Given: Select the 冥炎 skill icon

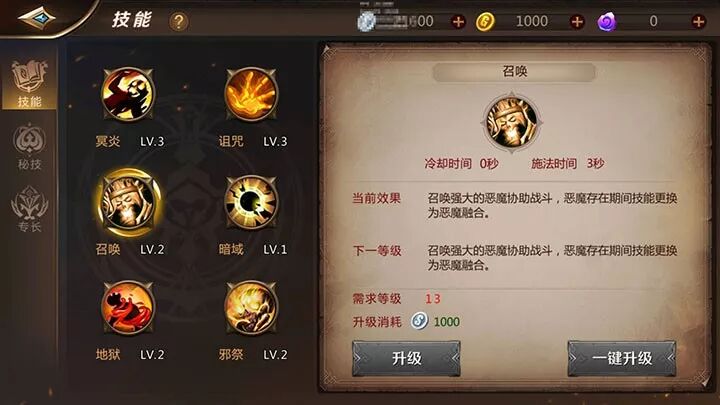Looking at the screenshot, I should 128,95.
